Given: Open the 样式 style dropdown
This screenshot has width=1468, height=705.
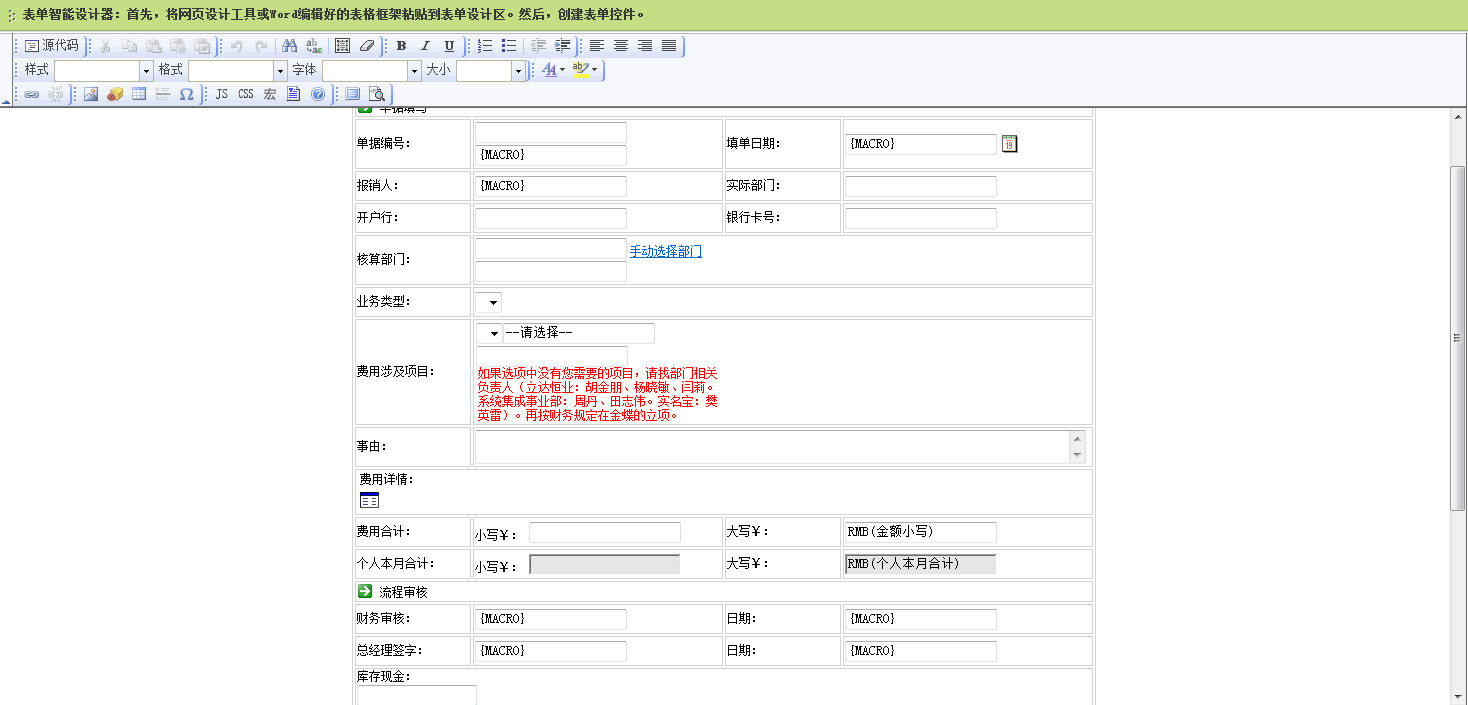Looking at the screenshot, I should click(146, 71).
